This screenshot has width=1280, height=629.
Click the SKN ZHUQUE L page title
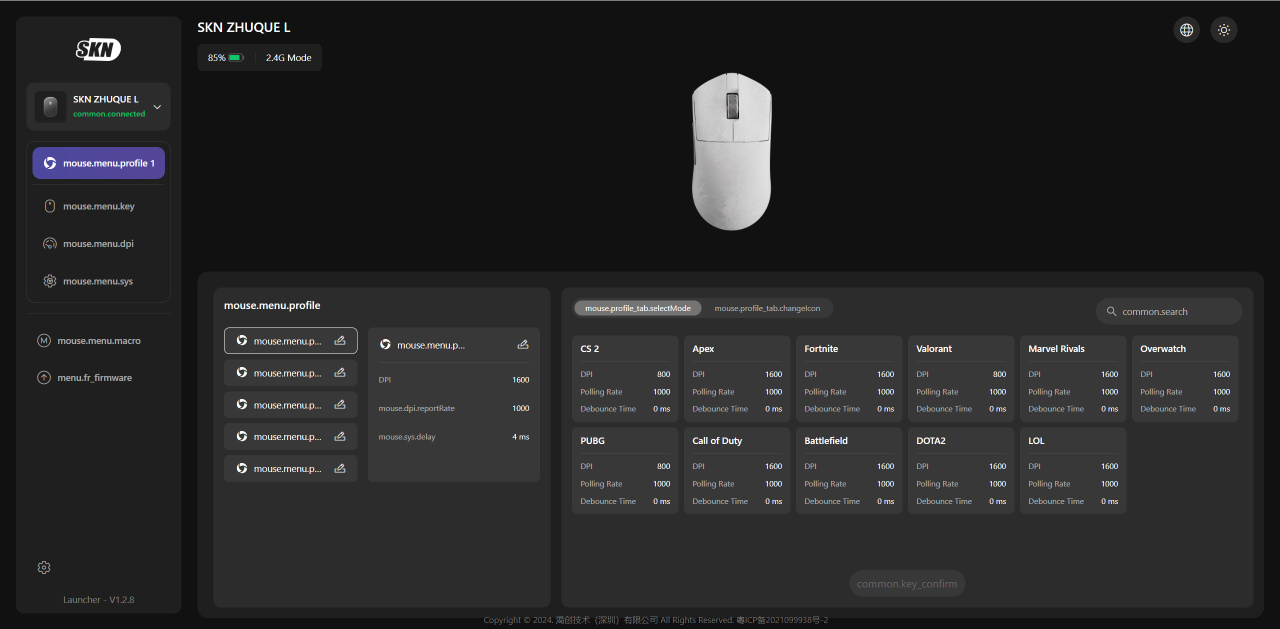(244, 28)
